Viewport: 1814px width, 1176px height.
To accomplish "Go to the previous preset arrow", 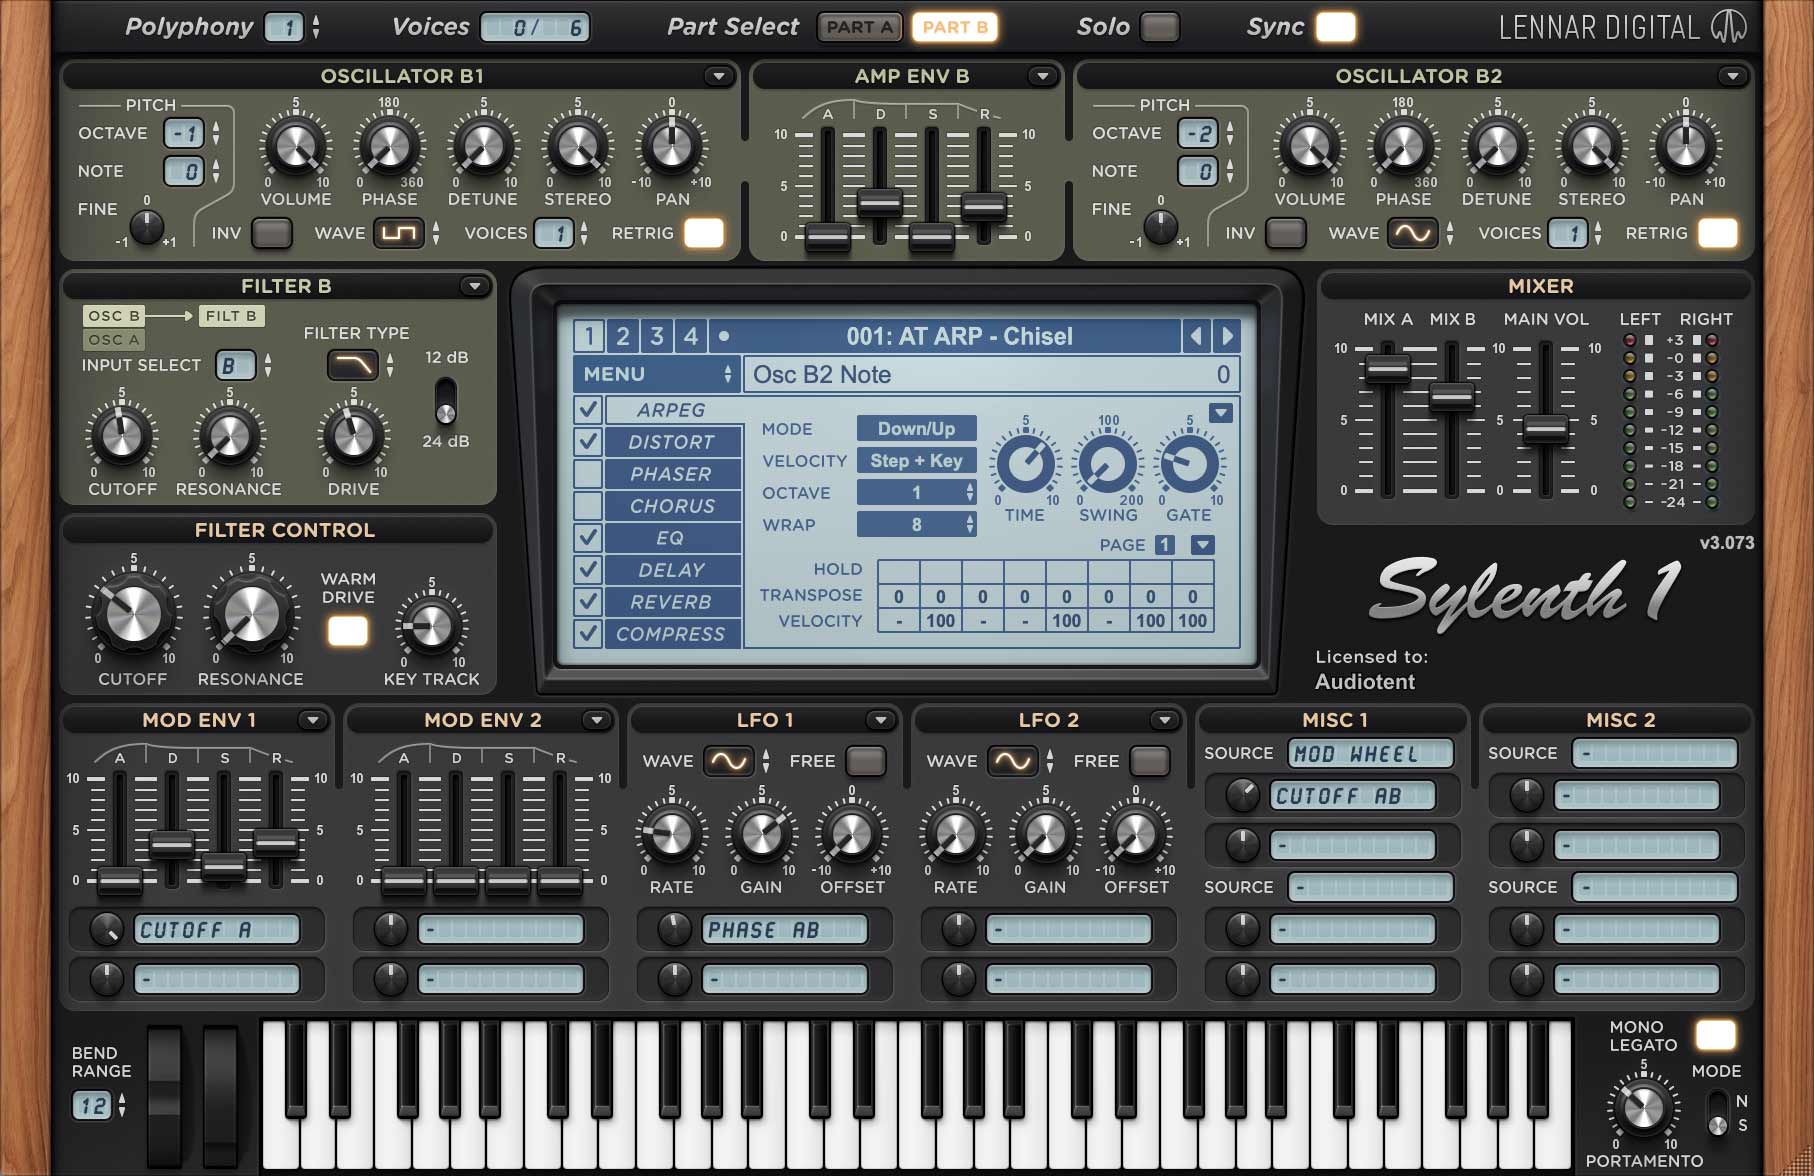I will [1196, 336].
